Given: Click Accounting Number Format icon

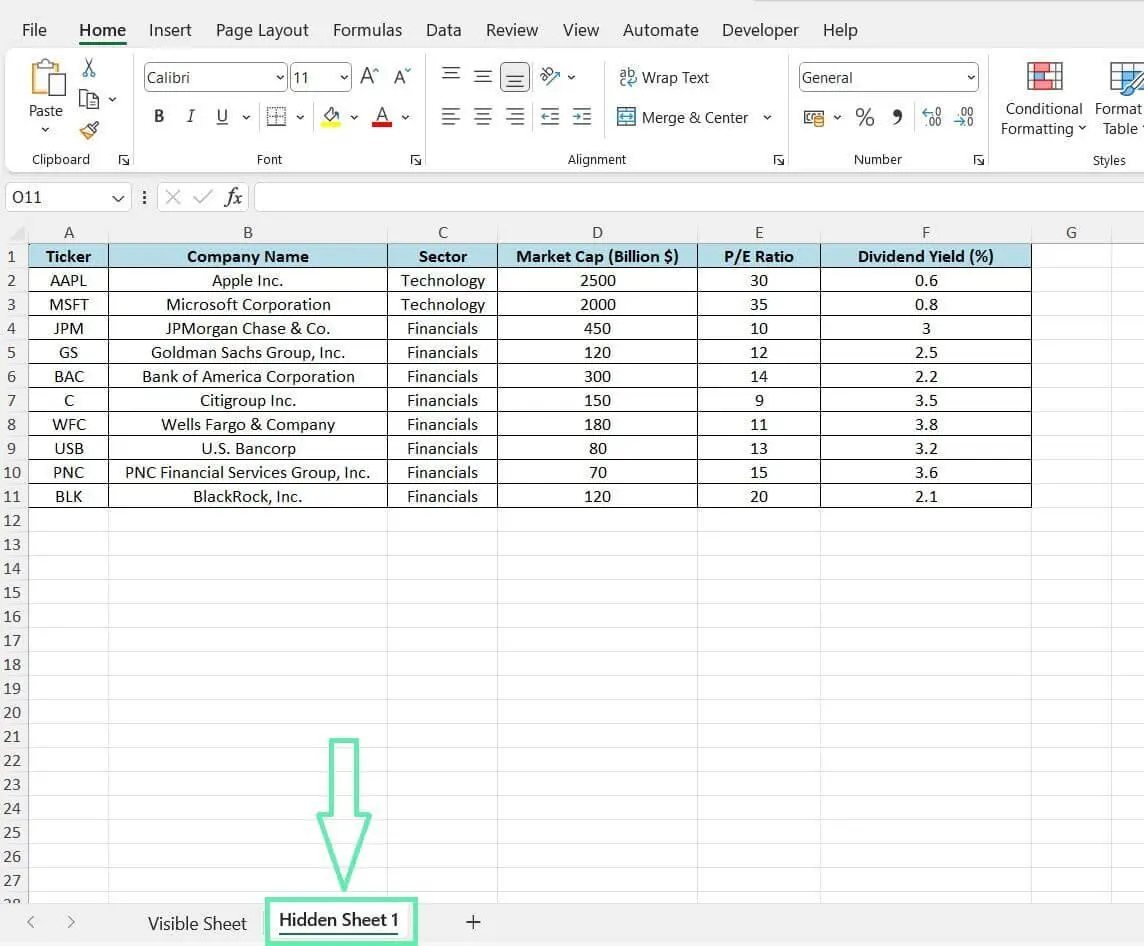Looking at the screenshot, I should (813, 117).
